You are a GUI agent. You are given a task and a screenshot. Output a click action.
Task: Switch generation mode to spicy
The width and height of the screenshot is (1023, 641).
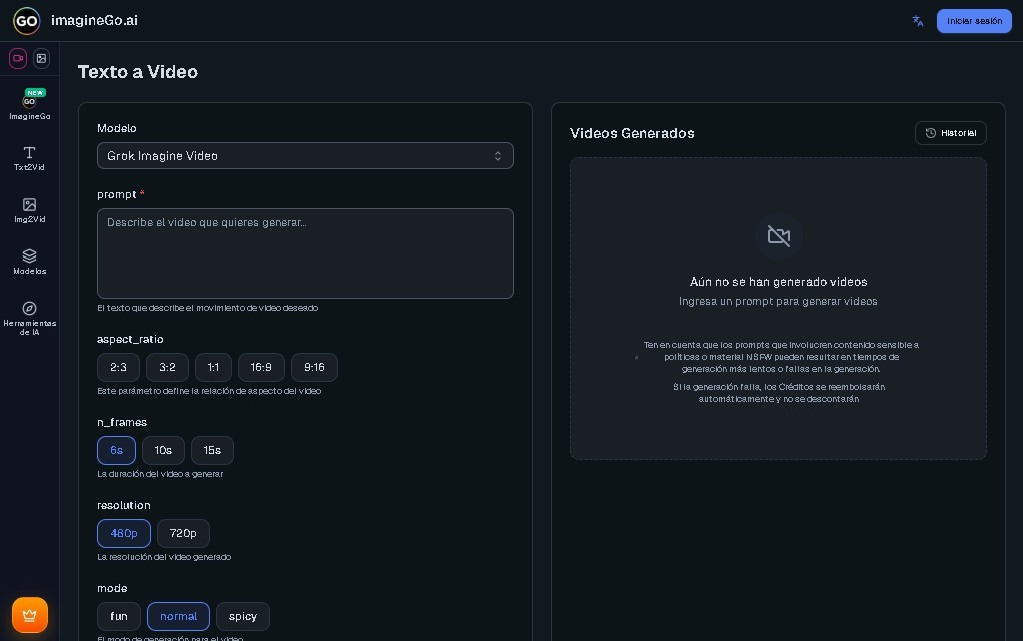pos(242,616)
